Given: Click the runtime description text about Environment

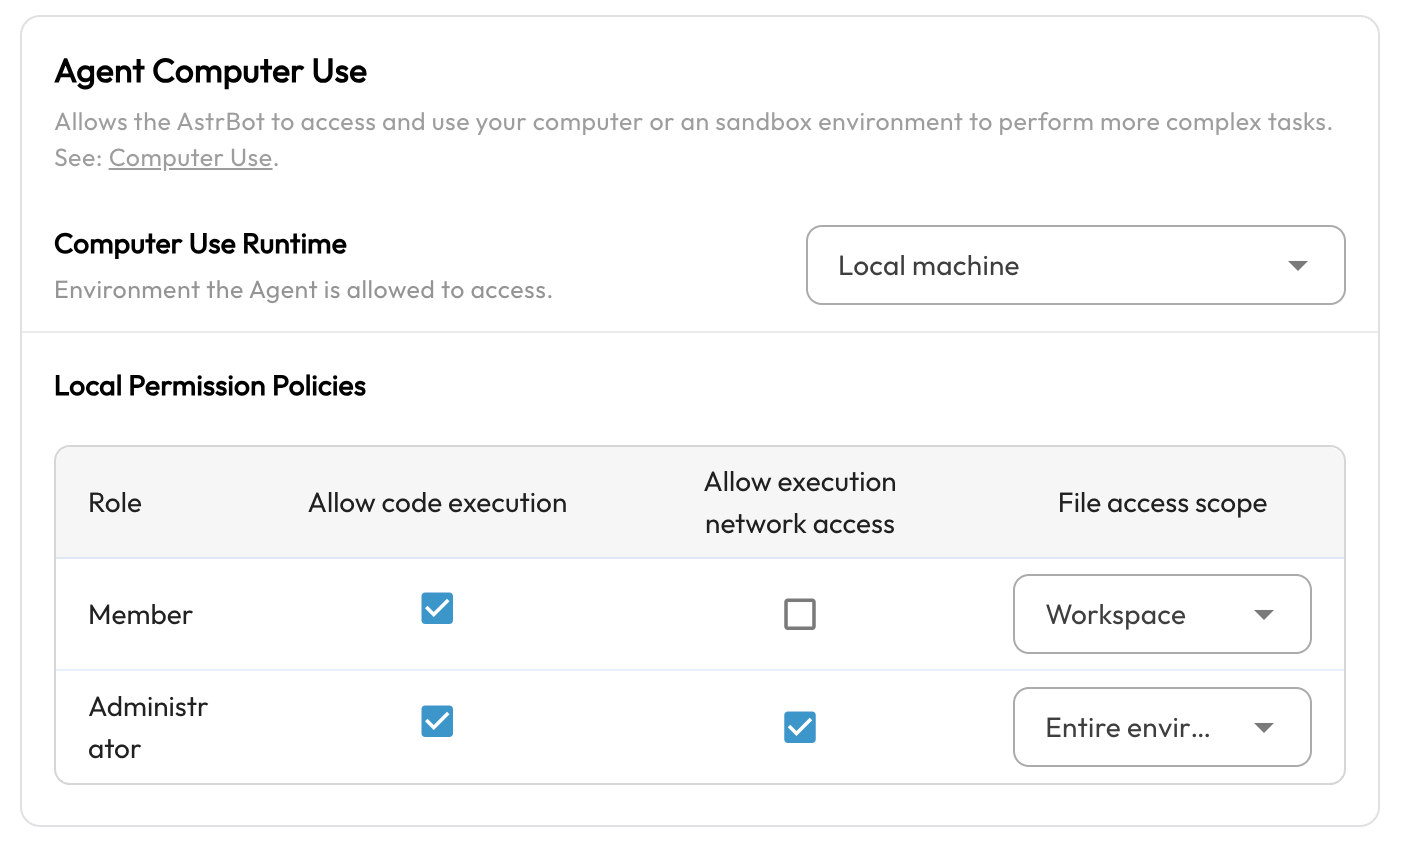Looking at the screenshot, I should tap(304, 290).
